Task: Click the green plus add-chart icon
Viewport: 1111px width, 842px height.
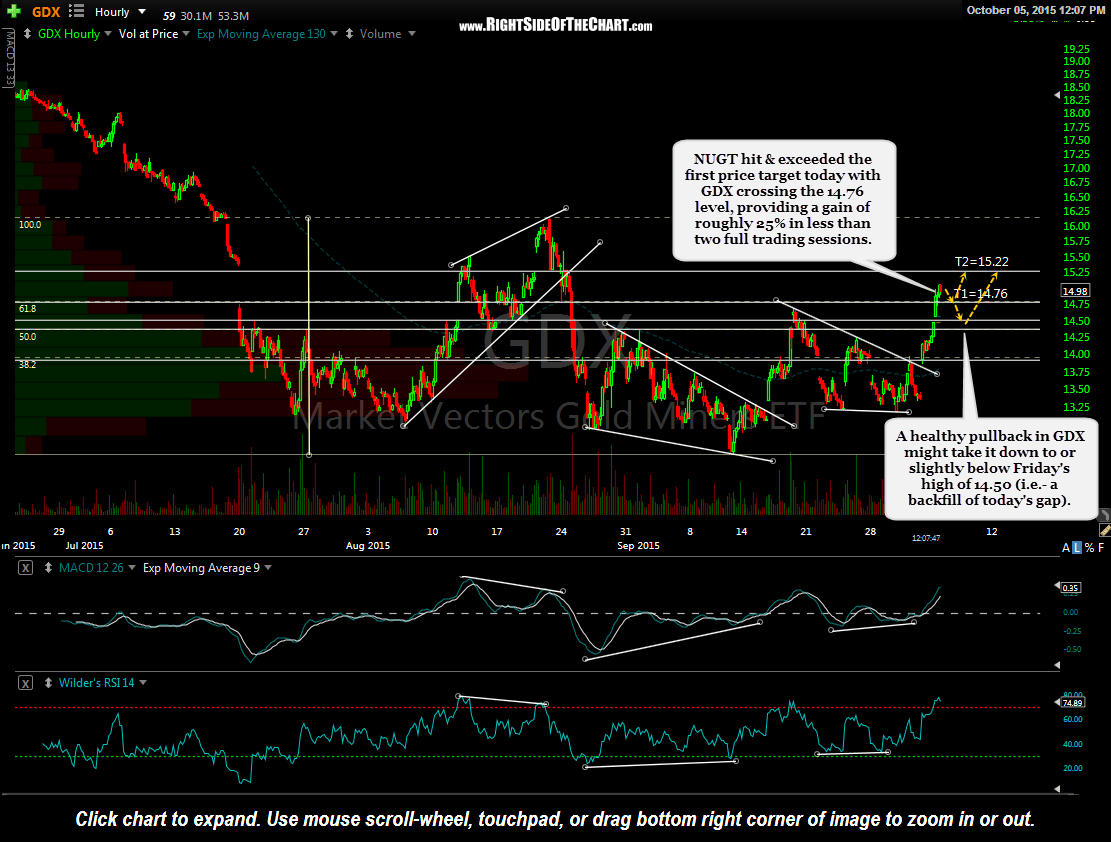Action: point(13,11)
